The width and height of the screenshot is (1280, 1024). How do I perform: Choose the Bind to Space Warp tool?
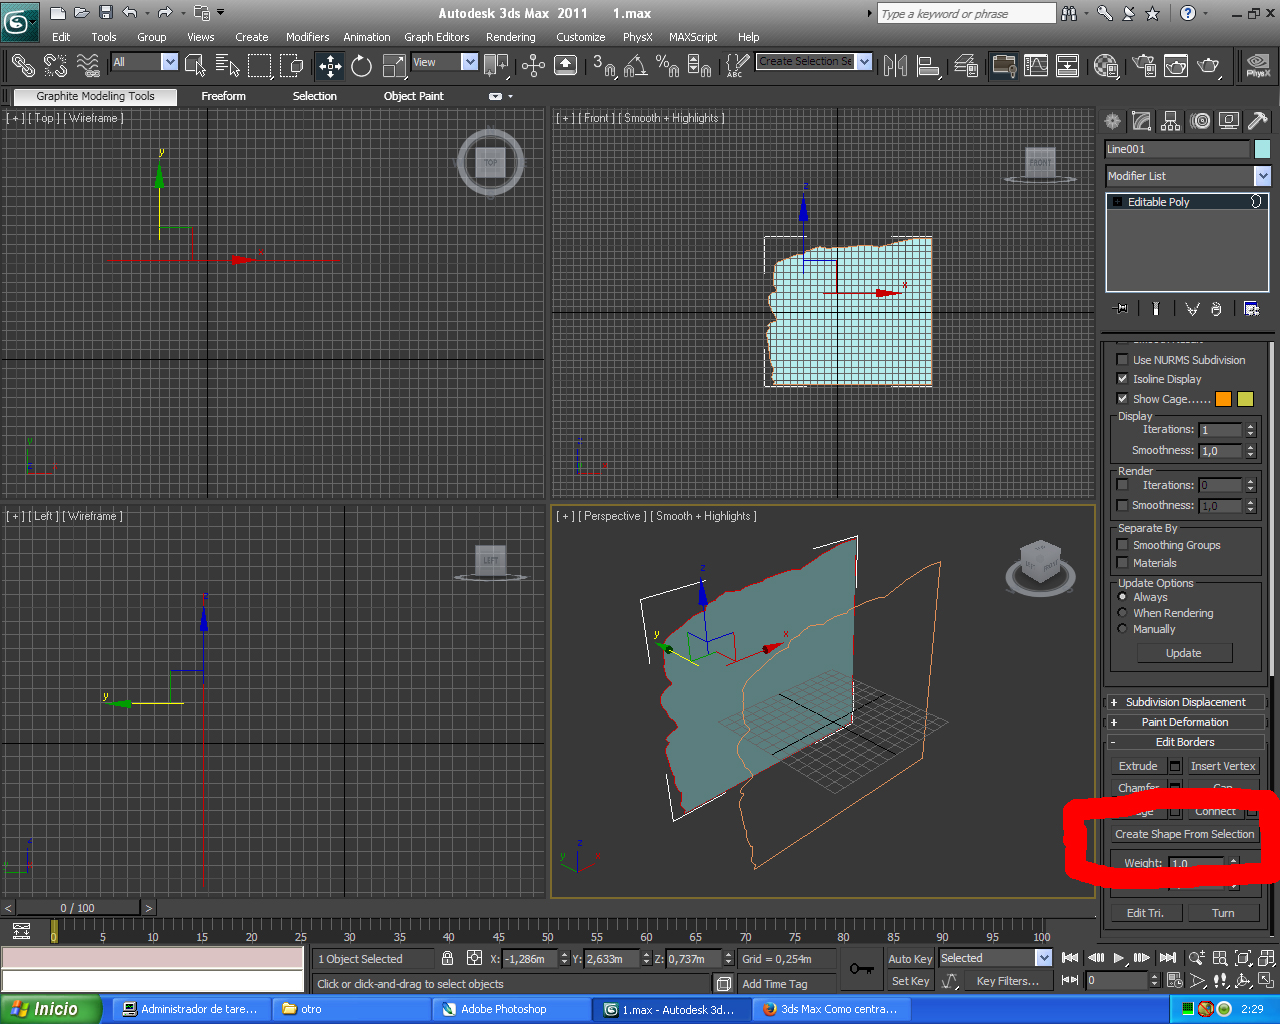pos(88,66)
